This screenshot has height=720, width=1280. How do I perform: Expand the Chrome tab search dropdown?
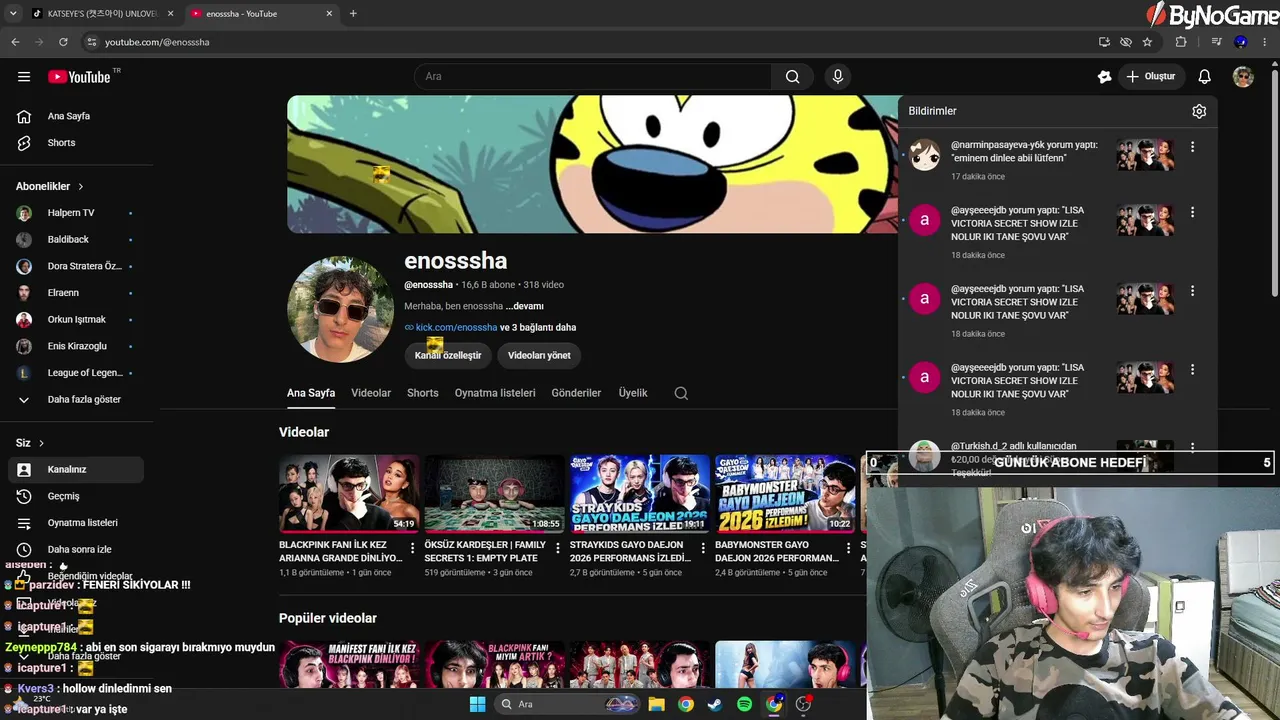[13, 14]
